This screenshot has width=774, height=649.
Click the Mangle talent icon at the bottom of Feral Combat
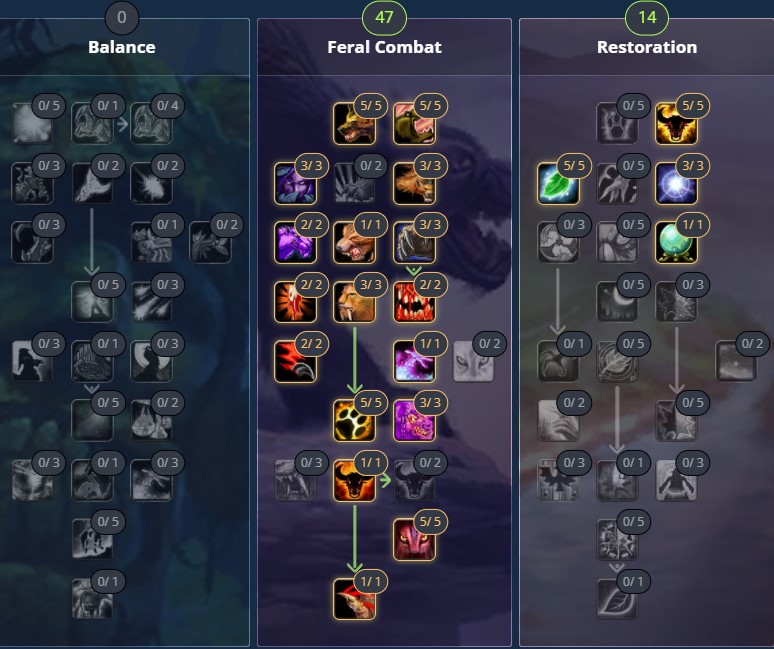(354, 599)
